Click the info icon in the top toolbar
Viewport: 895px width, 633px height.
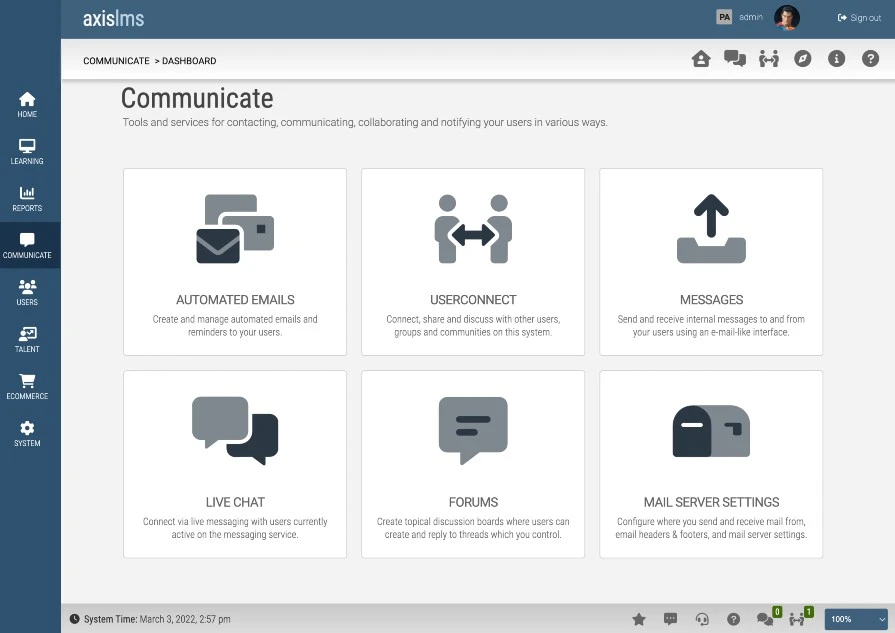[x=836, y=59]
